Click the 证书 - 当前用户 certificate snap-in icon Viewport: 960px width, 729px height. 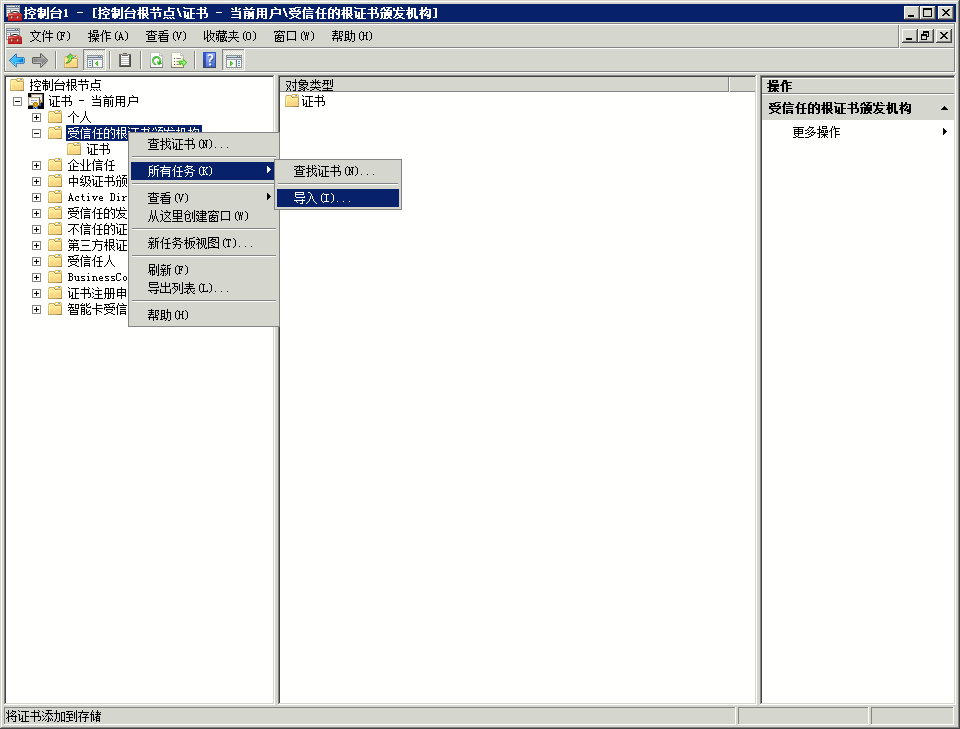(36, 101)
